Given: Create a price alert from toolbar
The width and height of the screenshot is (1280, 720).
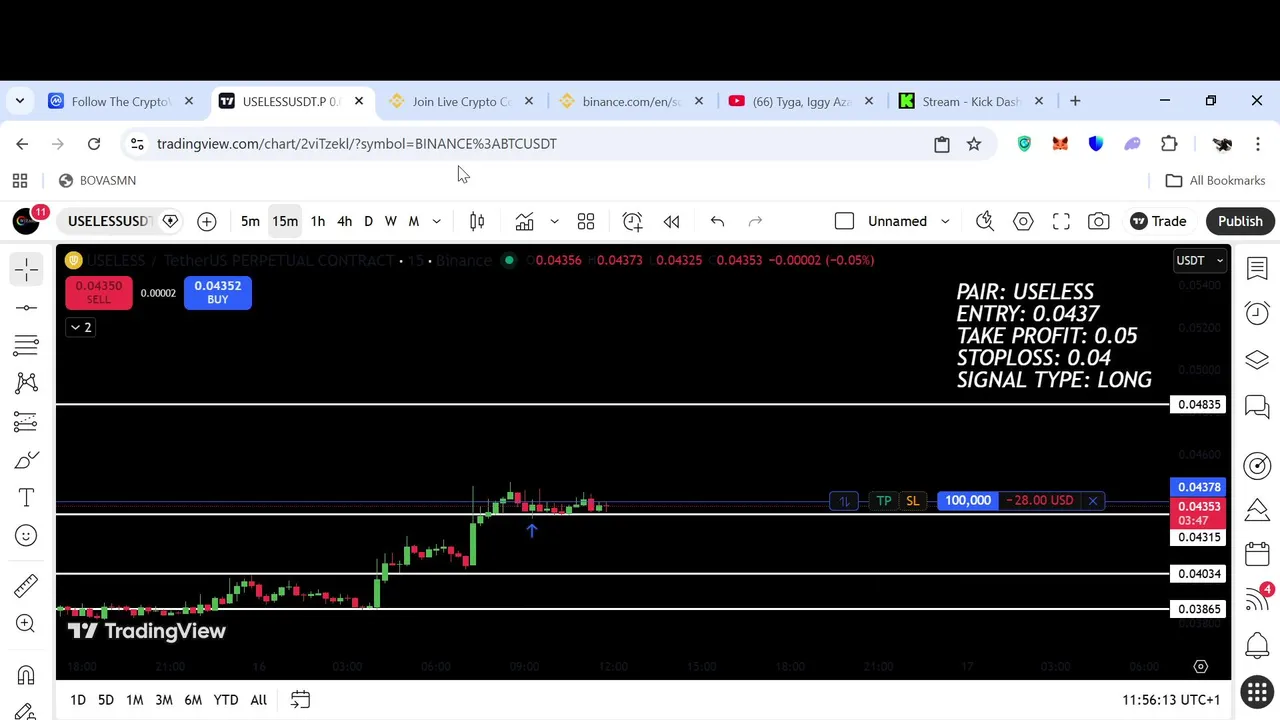Looking at the screenshot, I should 632,221.
